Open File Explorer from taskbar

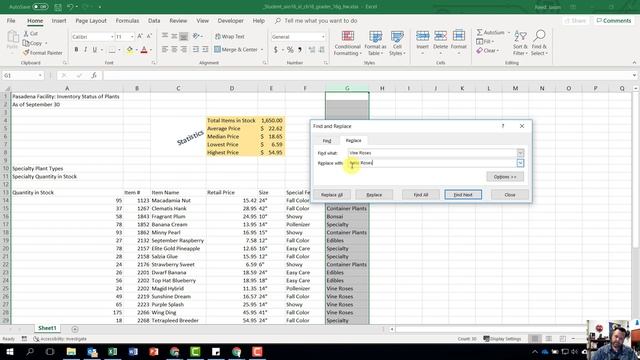[x=71, y=352]
